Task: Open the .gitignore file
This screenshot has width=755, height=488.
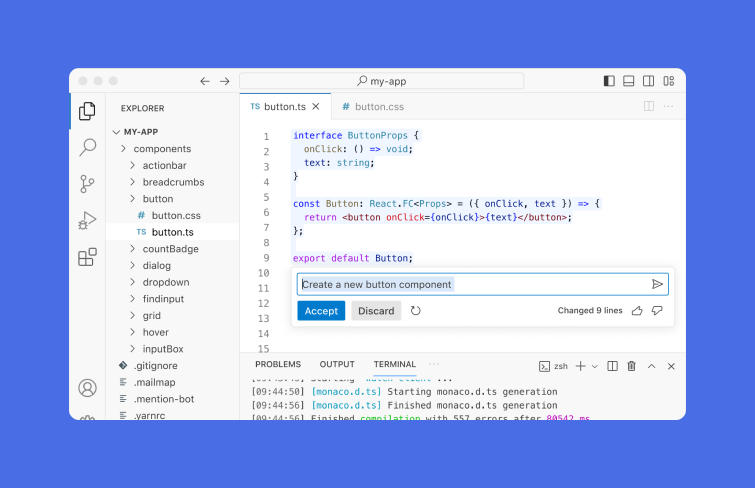Action: 172,366
